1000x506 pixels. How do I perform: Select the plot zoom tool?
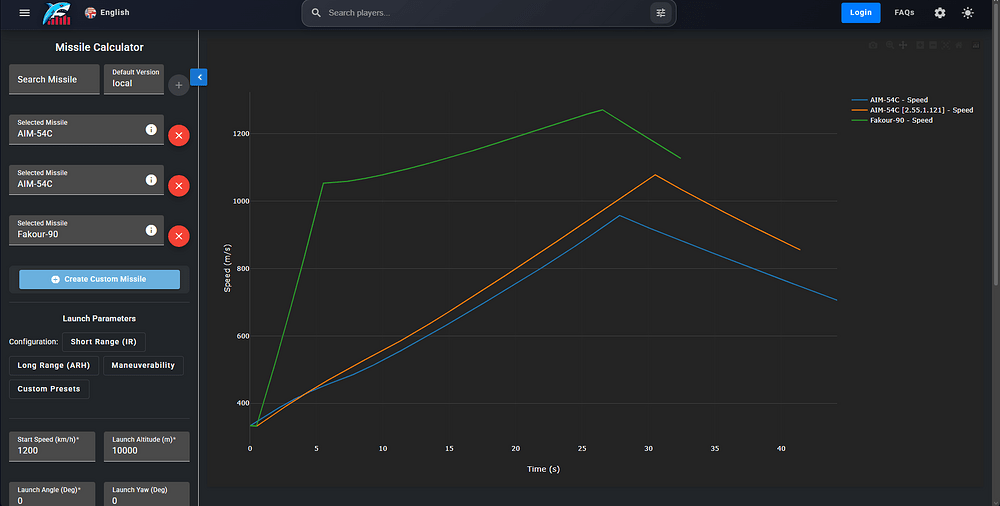pyautogui.click(x=890, y=45)
